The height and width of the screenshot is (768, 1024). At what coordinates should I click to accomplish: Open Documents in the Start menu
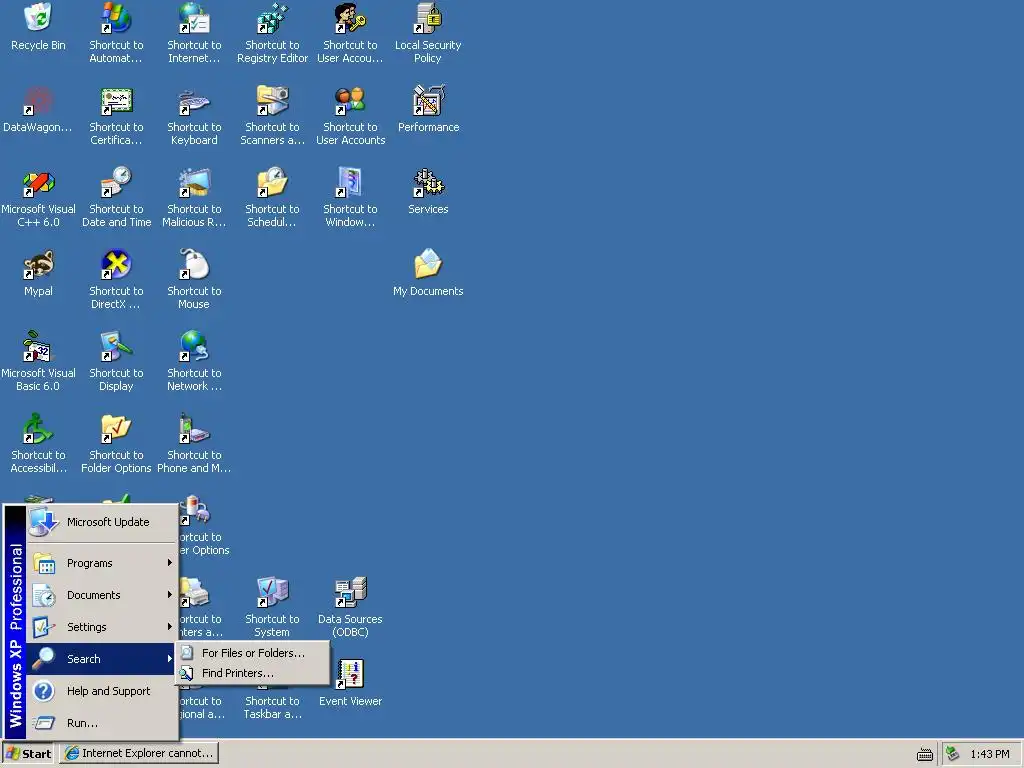tap(103, 595)
